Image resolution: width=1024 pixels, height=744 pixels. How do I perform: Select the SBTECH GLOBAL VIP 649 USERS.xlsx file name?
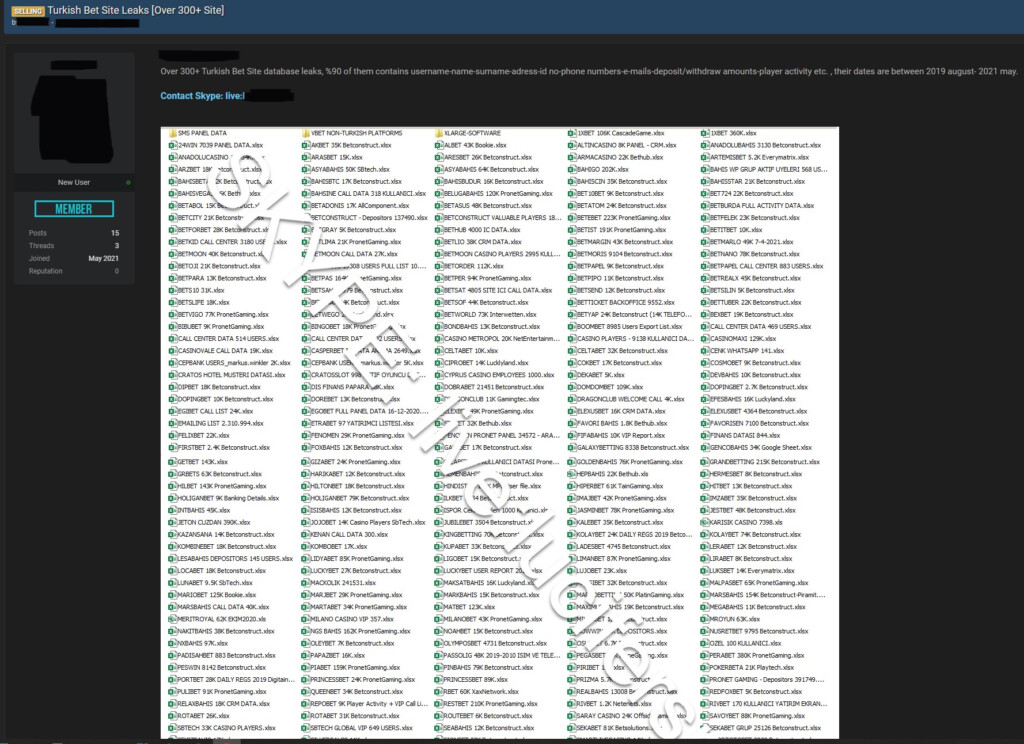pyautogui.click(x=362, y=728)
